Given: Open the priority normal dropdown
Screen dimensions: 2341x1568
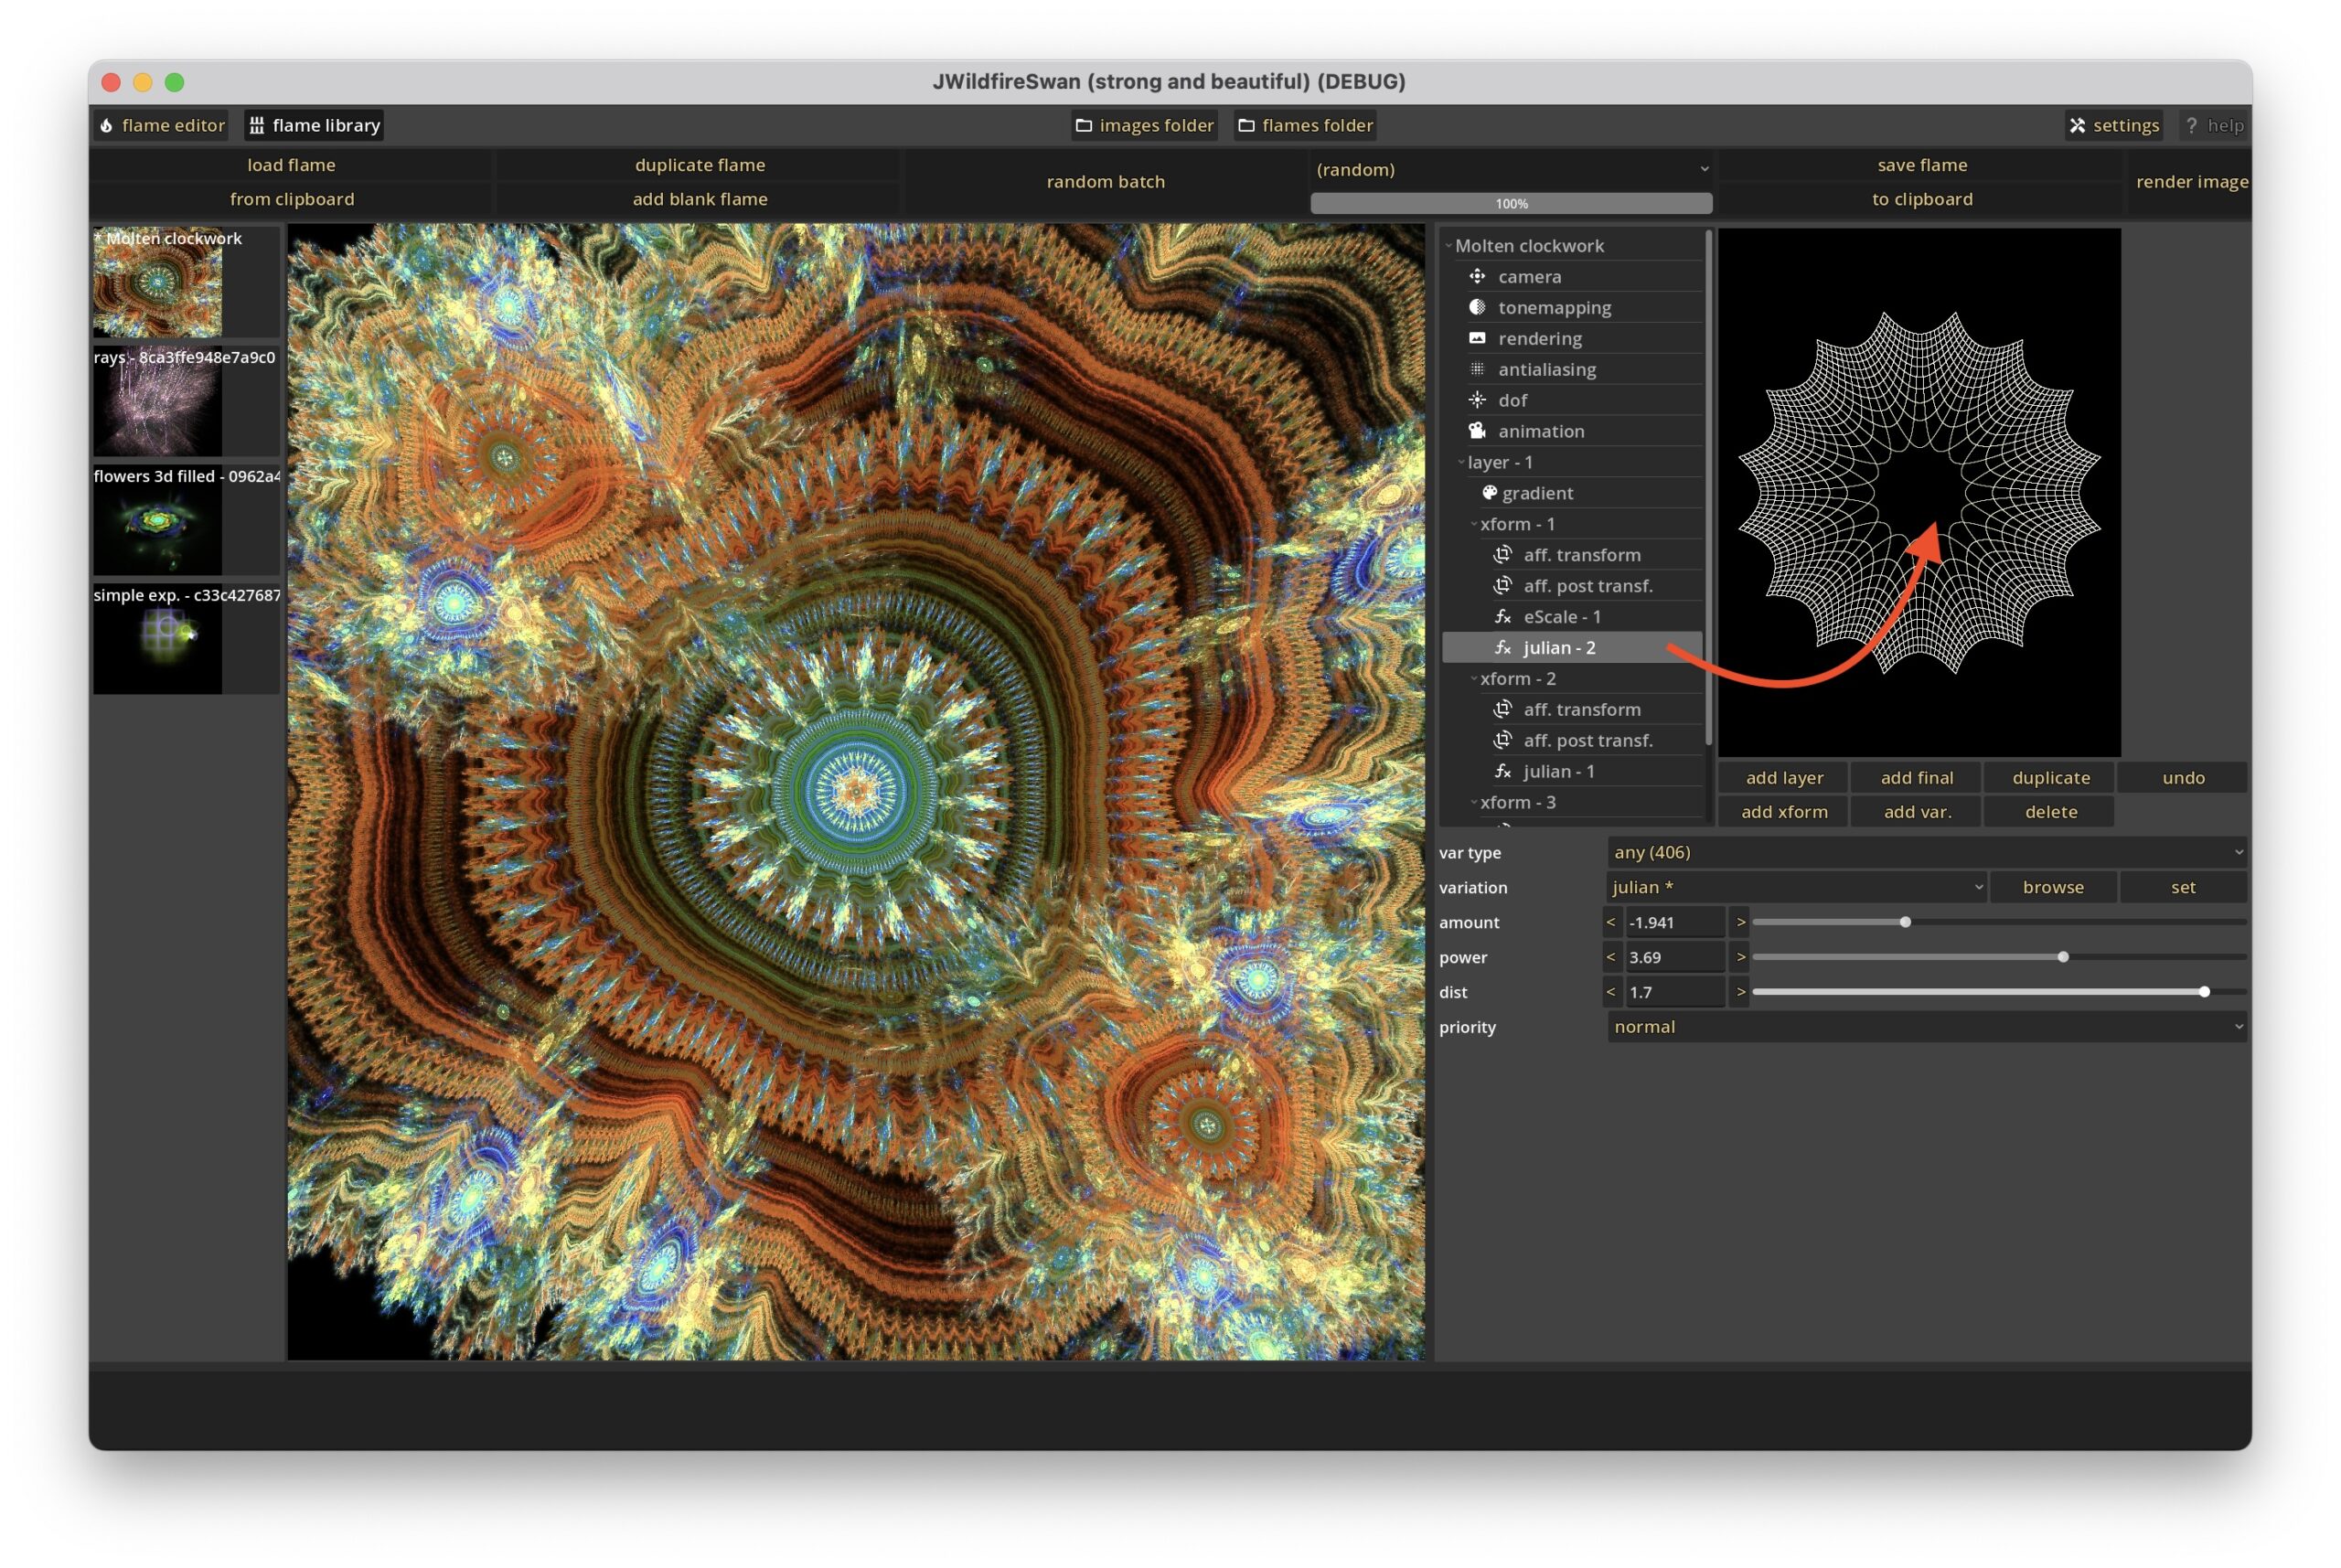Looking at the screenshot, I should point(1927,1027).
